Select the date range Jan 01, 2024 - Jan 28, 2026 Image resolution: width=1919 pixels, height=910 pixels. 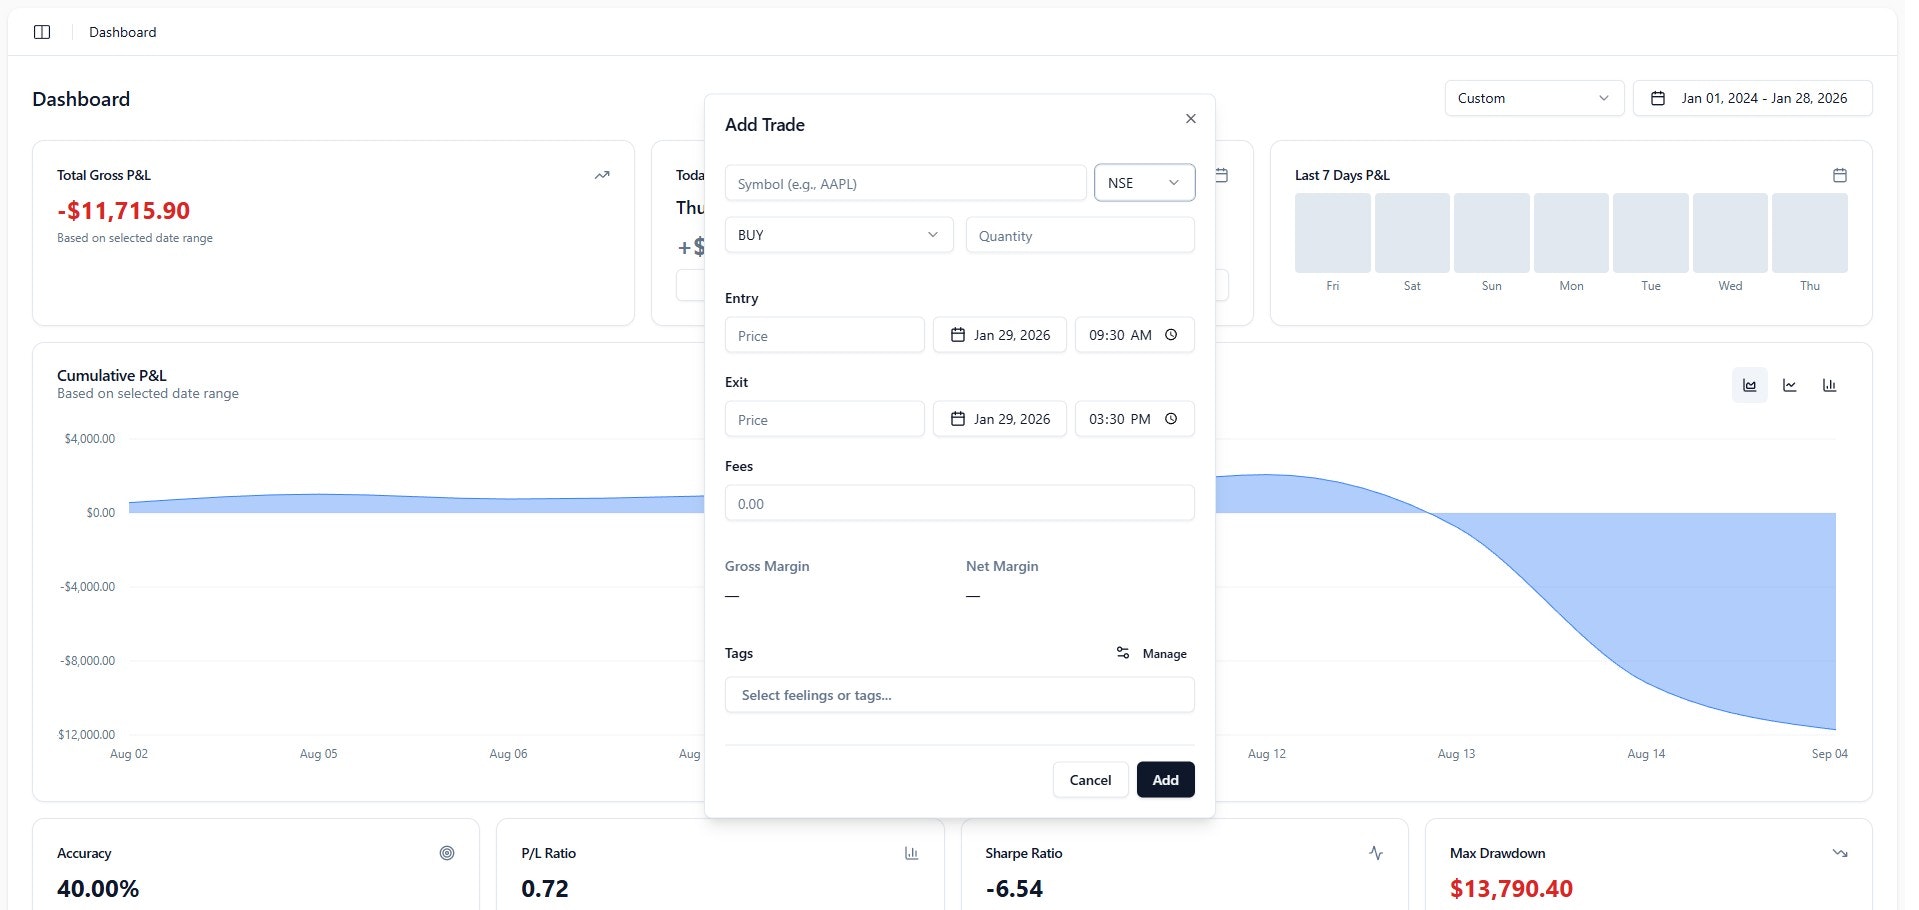pyautogui.click(x=1752, y=98)
